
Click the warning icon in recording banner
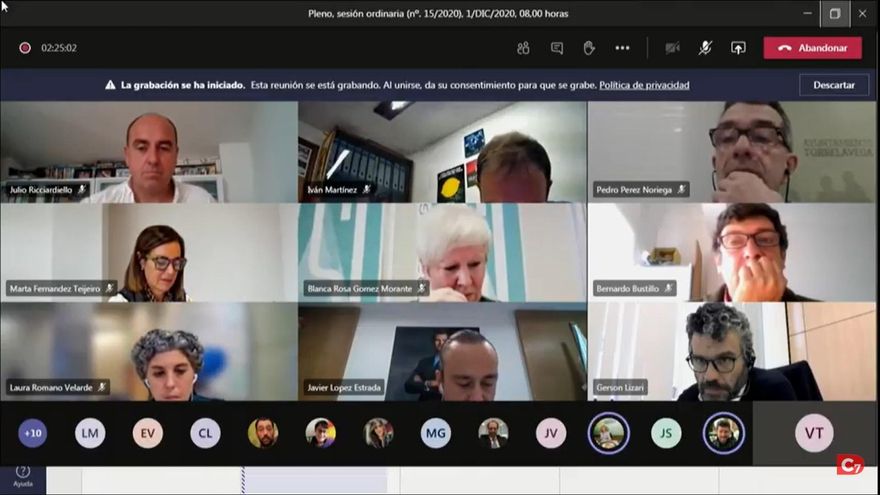(x=110, y=86)
